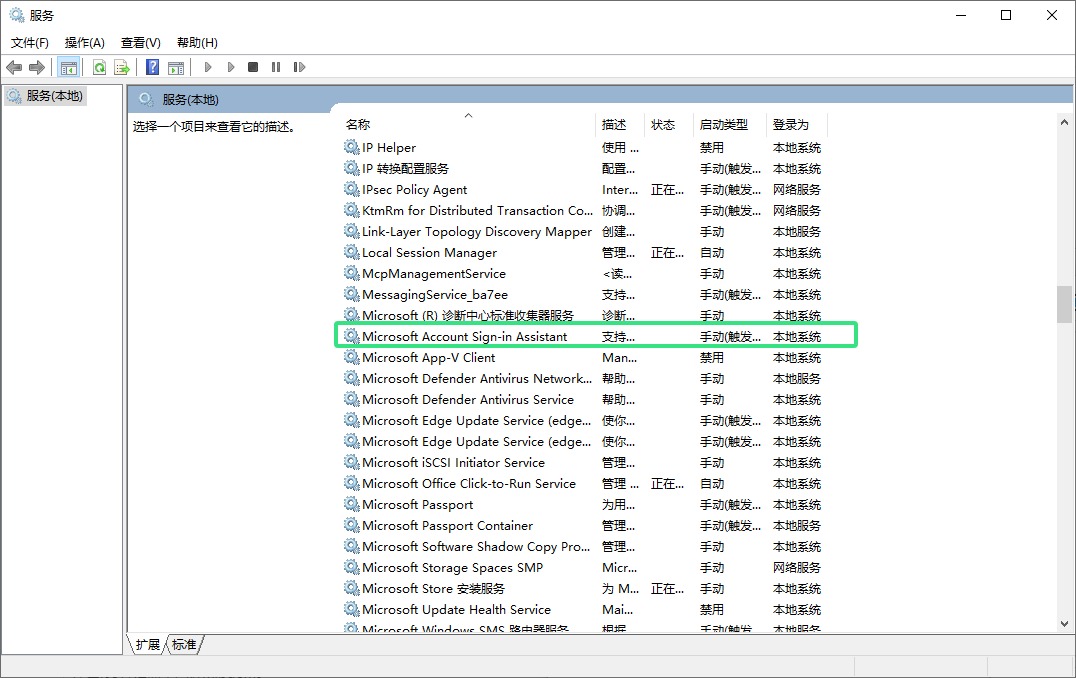Open the Help question-mark toolbar icon
This screenshot has height=678, width=1076.
(152, 67)
